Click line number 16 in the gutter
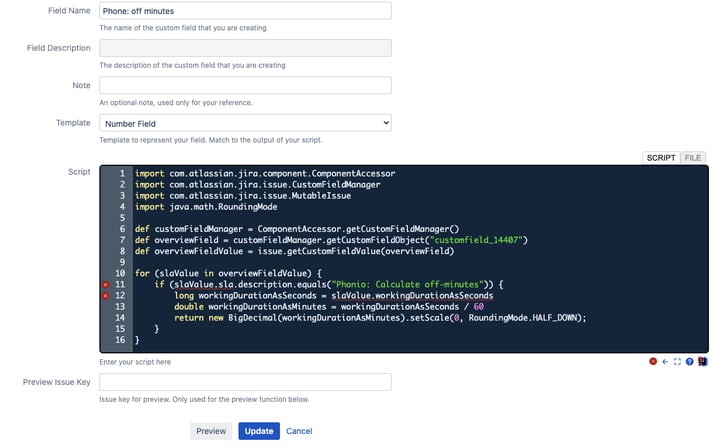The image size is (716, 448). pos(120,340)
